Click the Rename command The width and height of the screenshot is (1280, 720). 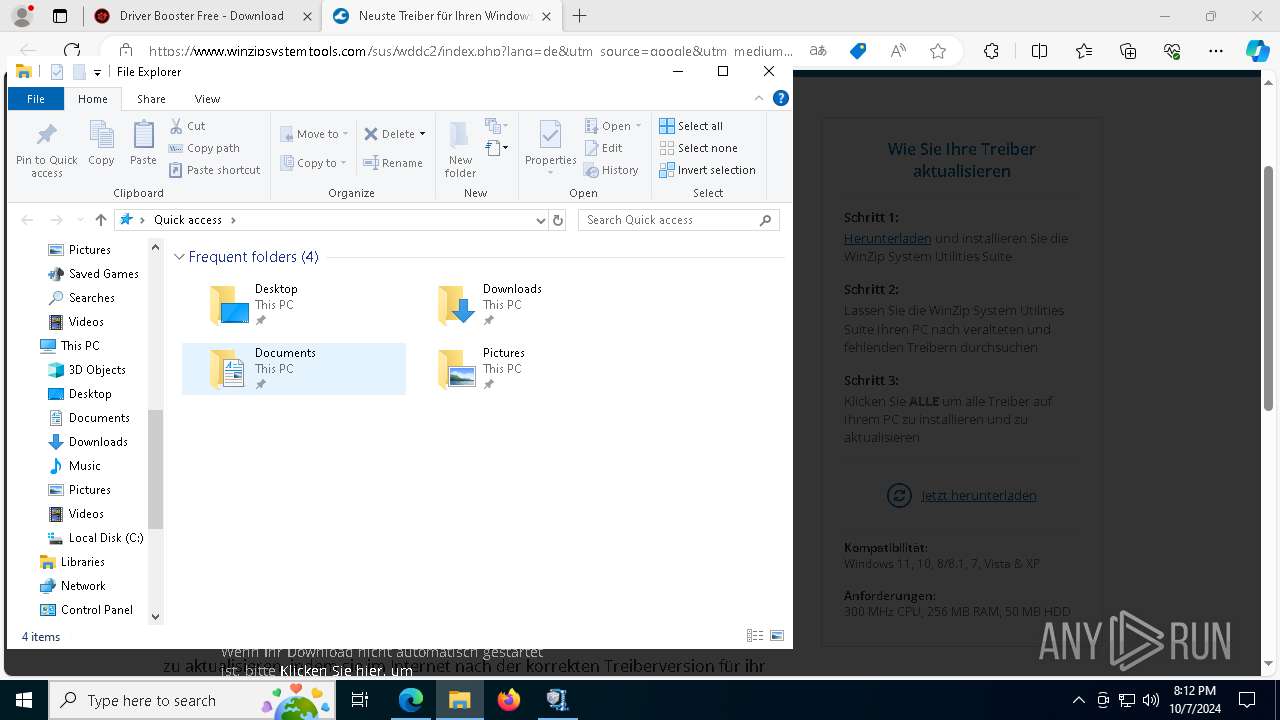tap(392, 163)
